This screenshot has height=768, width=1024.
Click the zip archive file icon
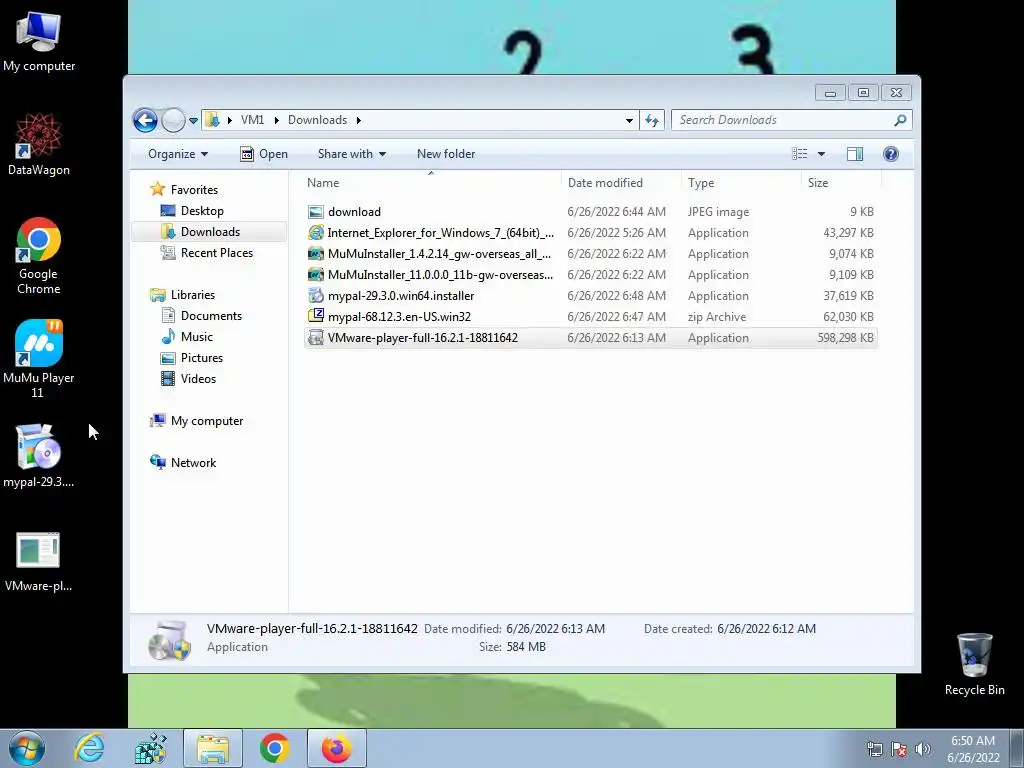coord(315,316)
